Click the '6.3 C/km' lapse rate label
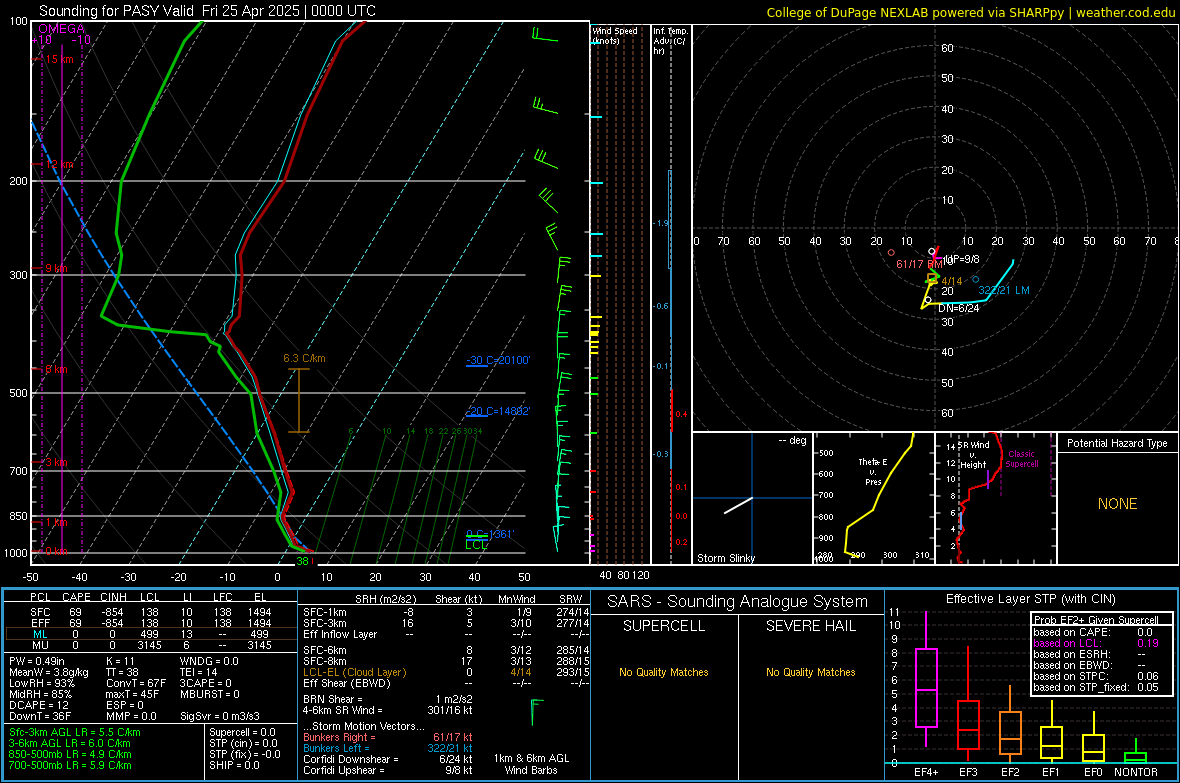 coord(304,358)
